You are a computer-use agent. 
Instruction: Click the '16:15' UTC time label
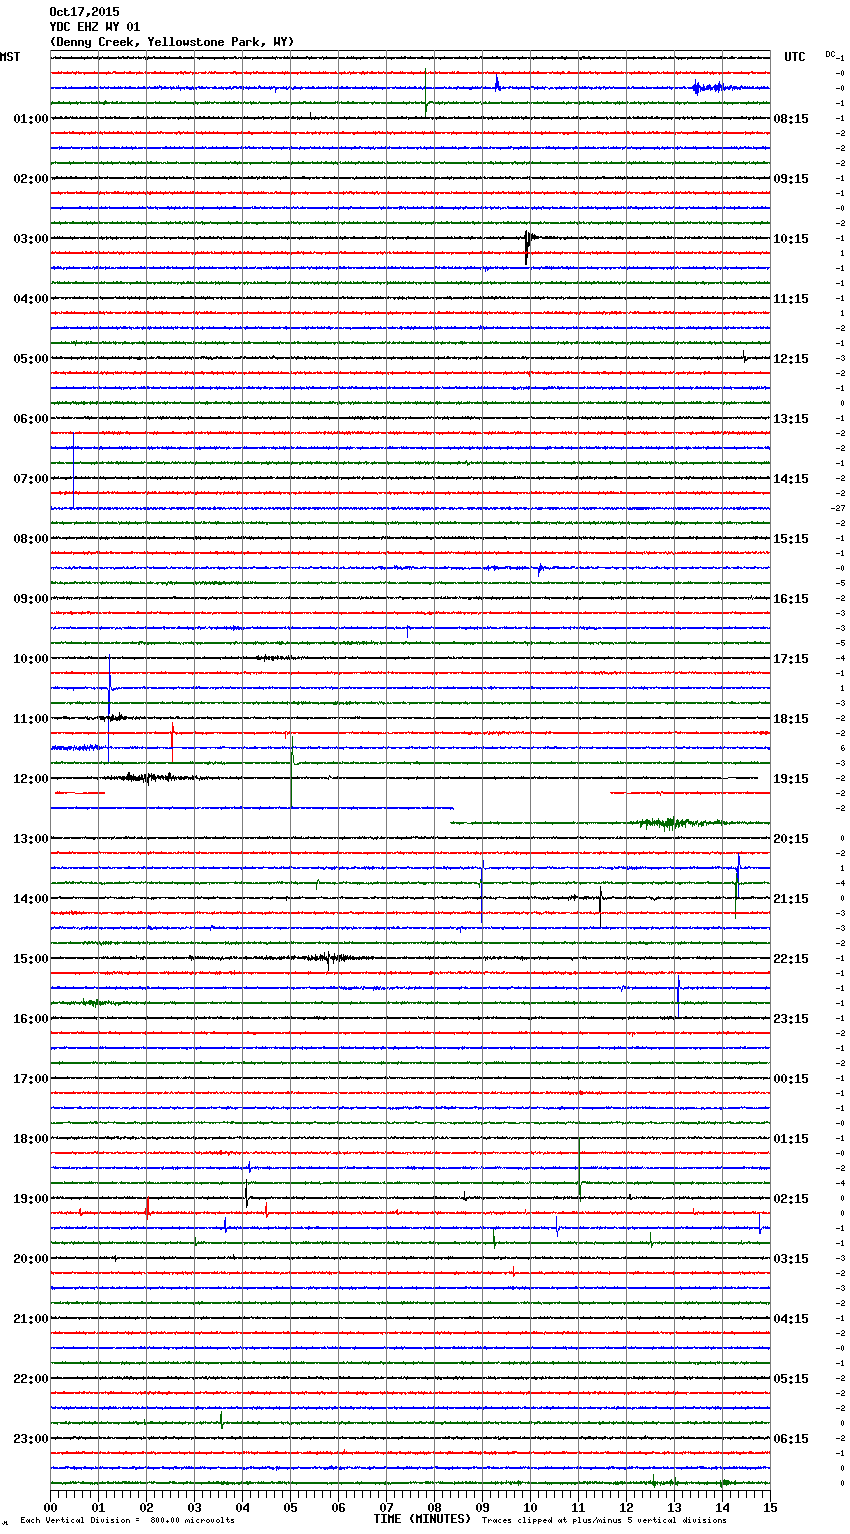tap(791, 599)
